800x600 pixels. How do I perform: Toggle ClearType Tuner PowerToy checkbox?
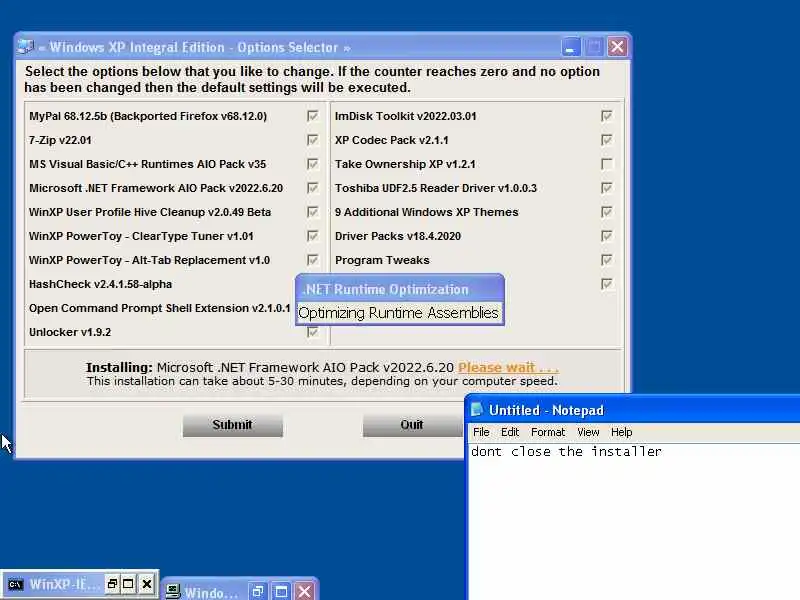tap(313, 236)
